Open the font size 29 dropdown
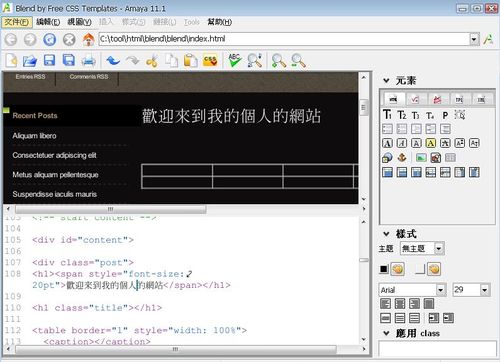The image size is (500, 362). tap(485, 290)
